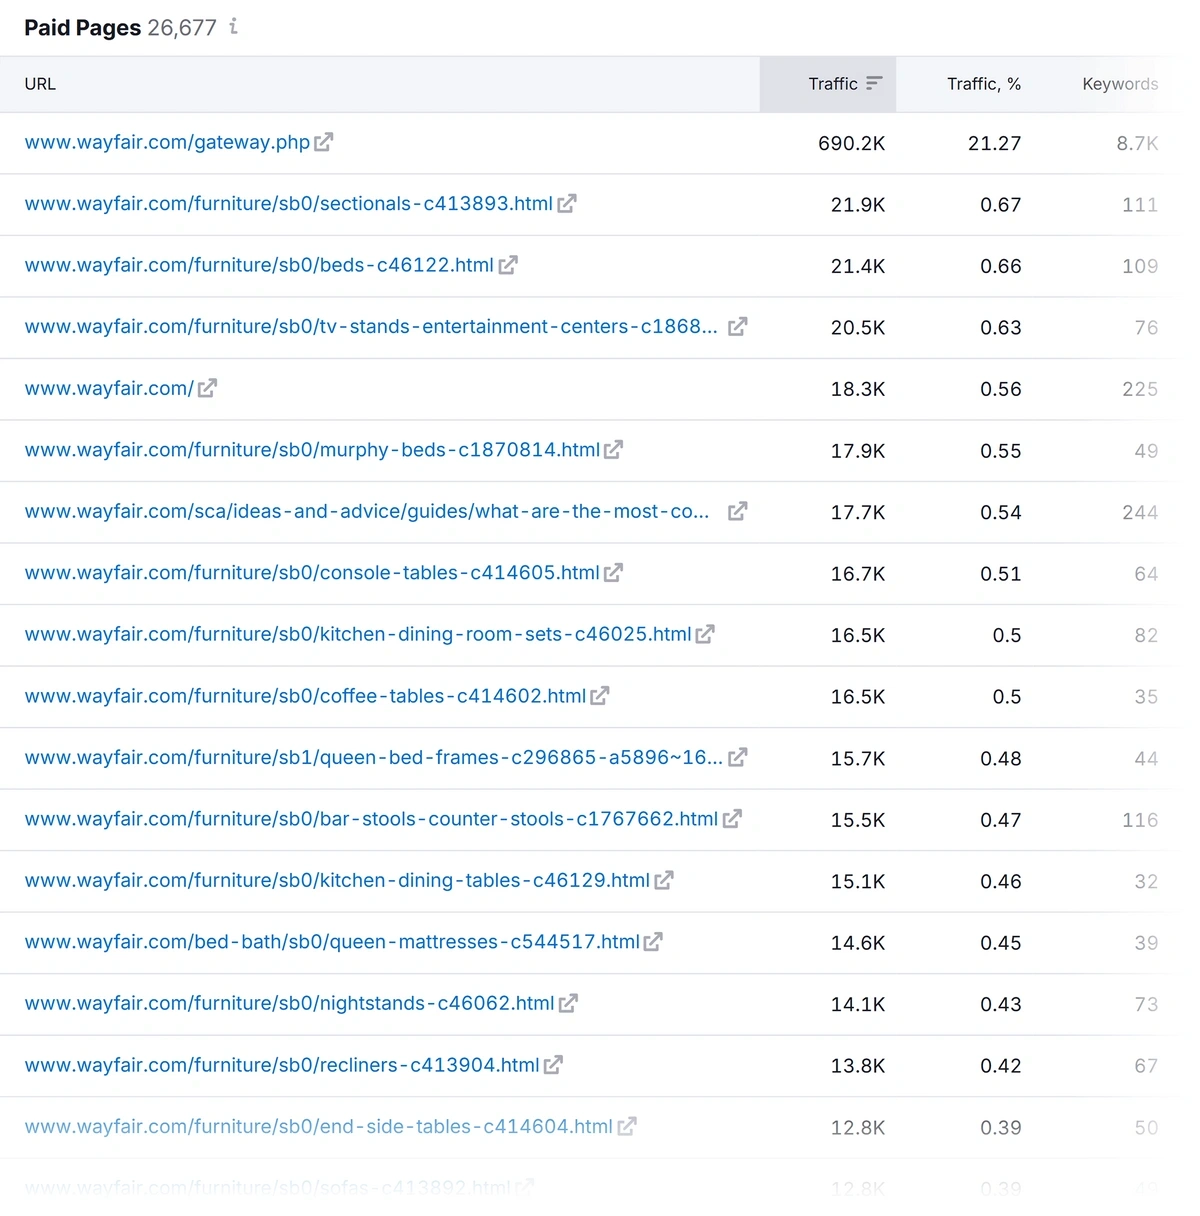This screenshot has height=1216, width=1200.
Task: Open external link icon for kitchen-dining-room-sets row
Action: 705,635
